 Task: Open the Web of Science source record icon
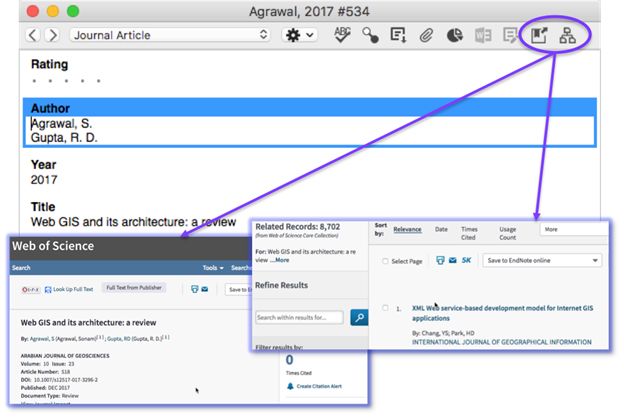click(x=539, y=35)
